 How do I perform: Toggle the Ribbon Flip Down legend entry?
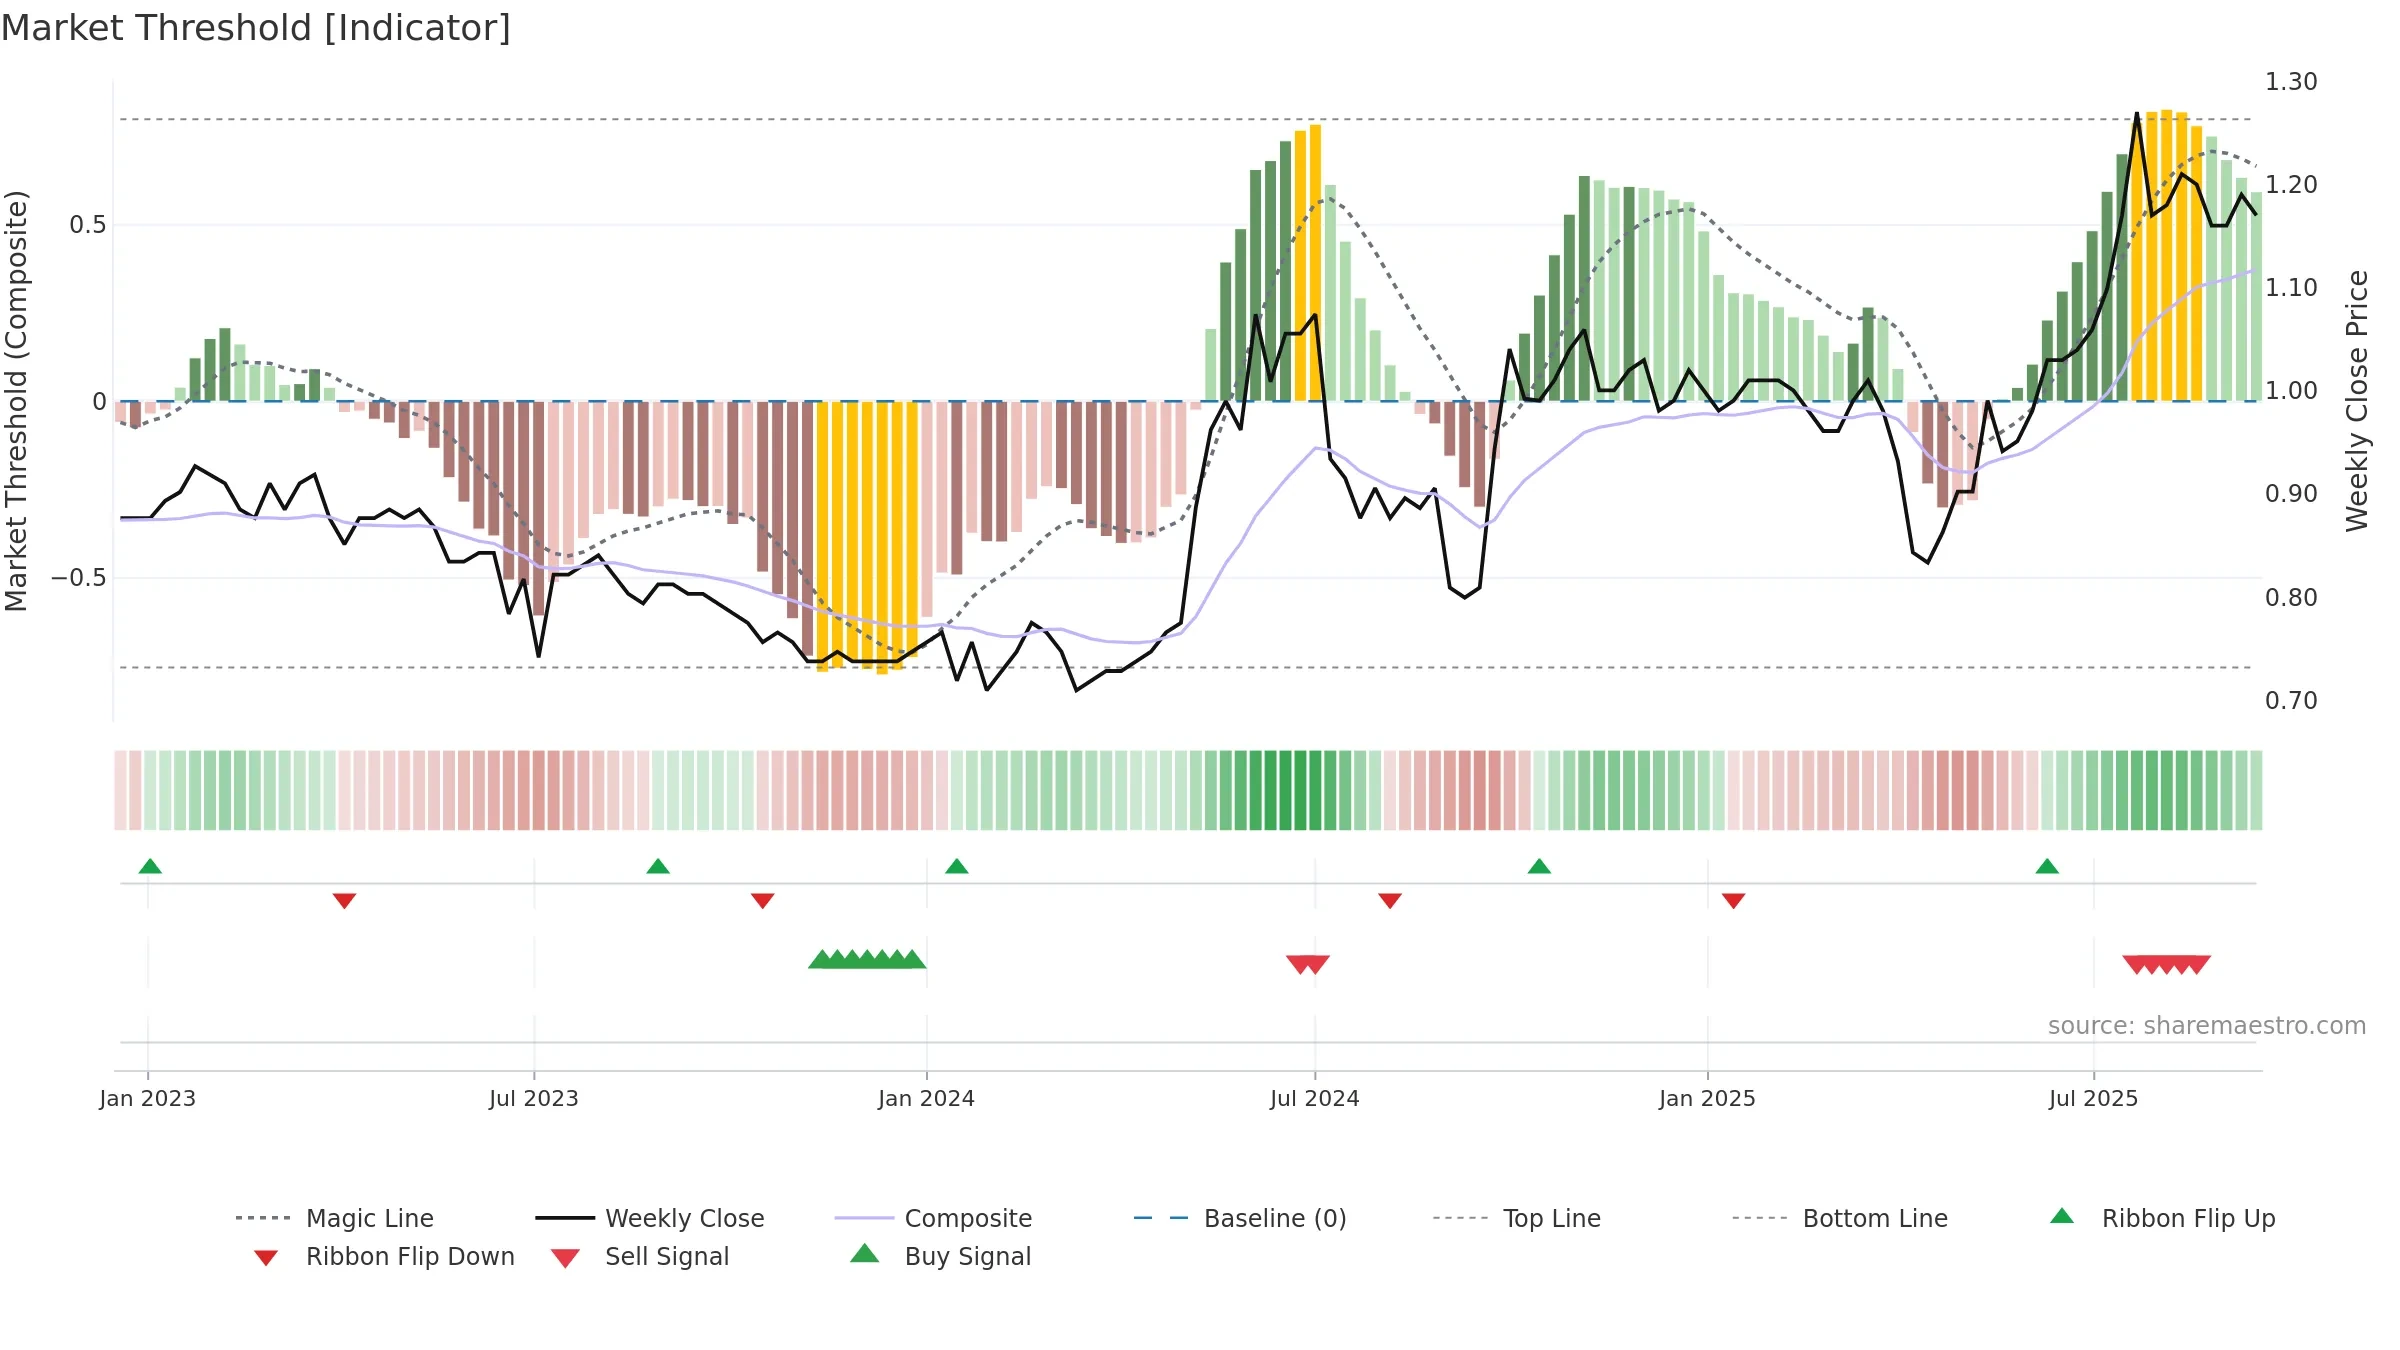tap(384, 1256)
